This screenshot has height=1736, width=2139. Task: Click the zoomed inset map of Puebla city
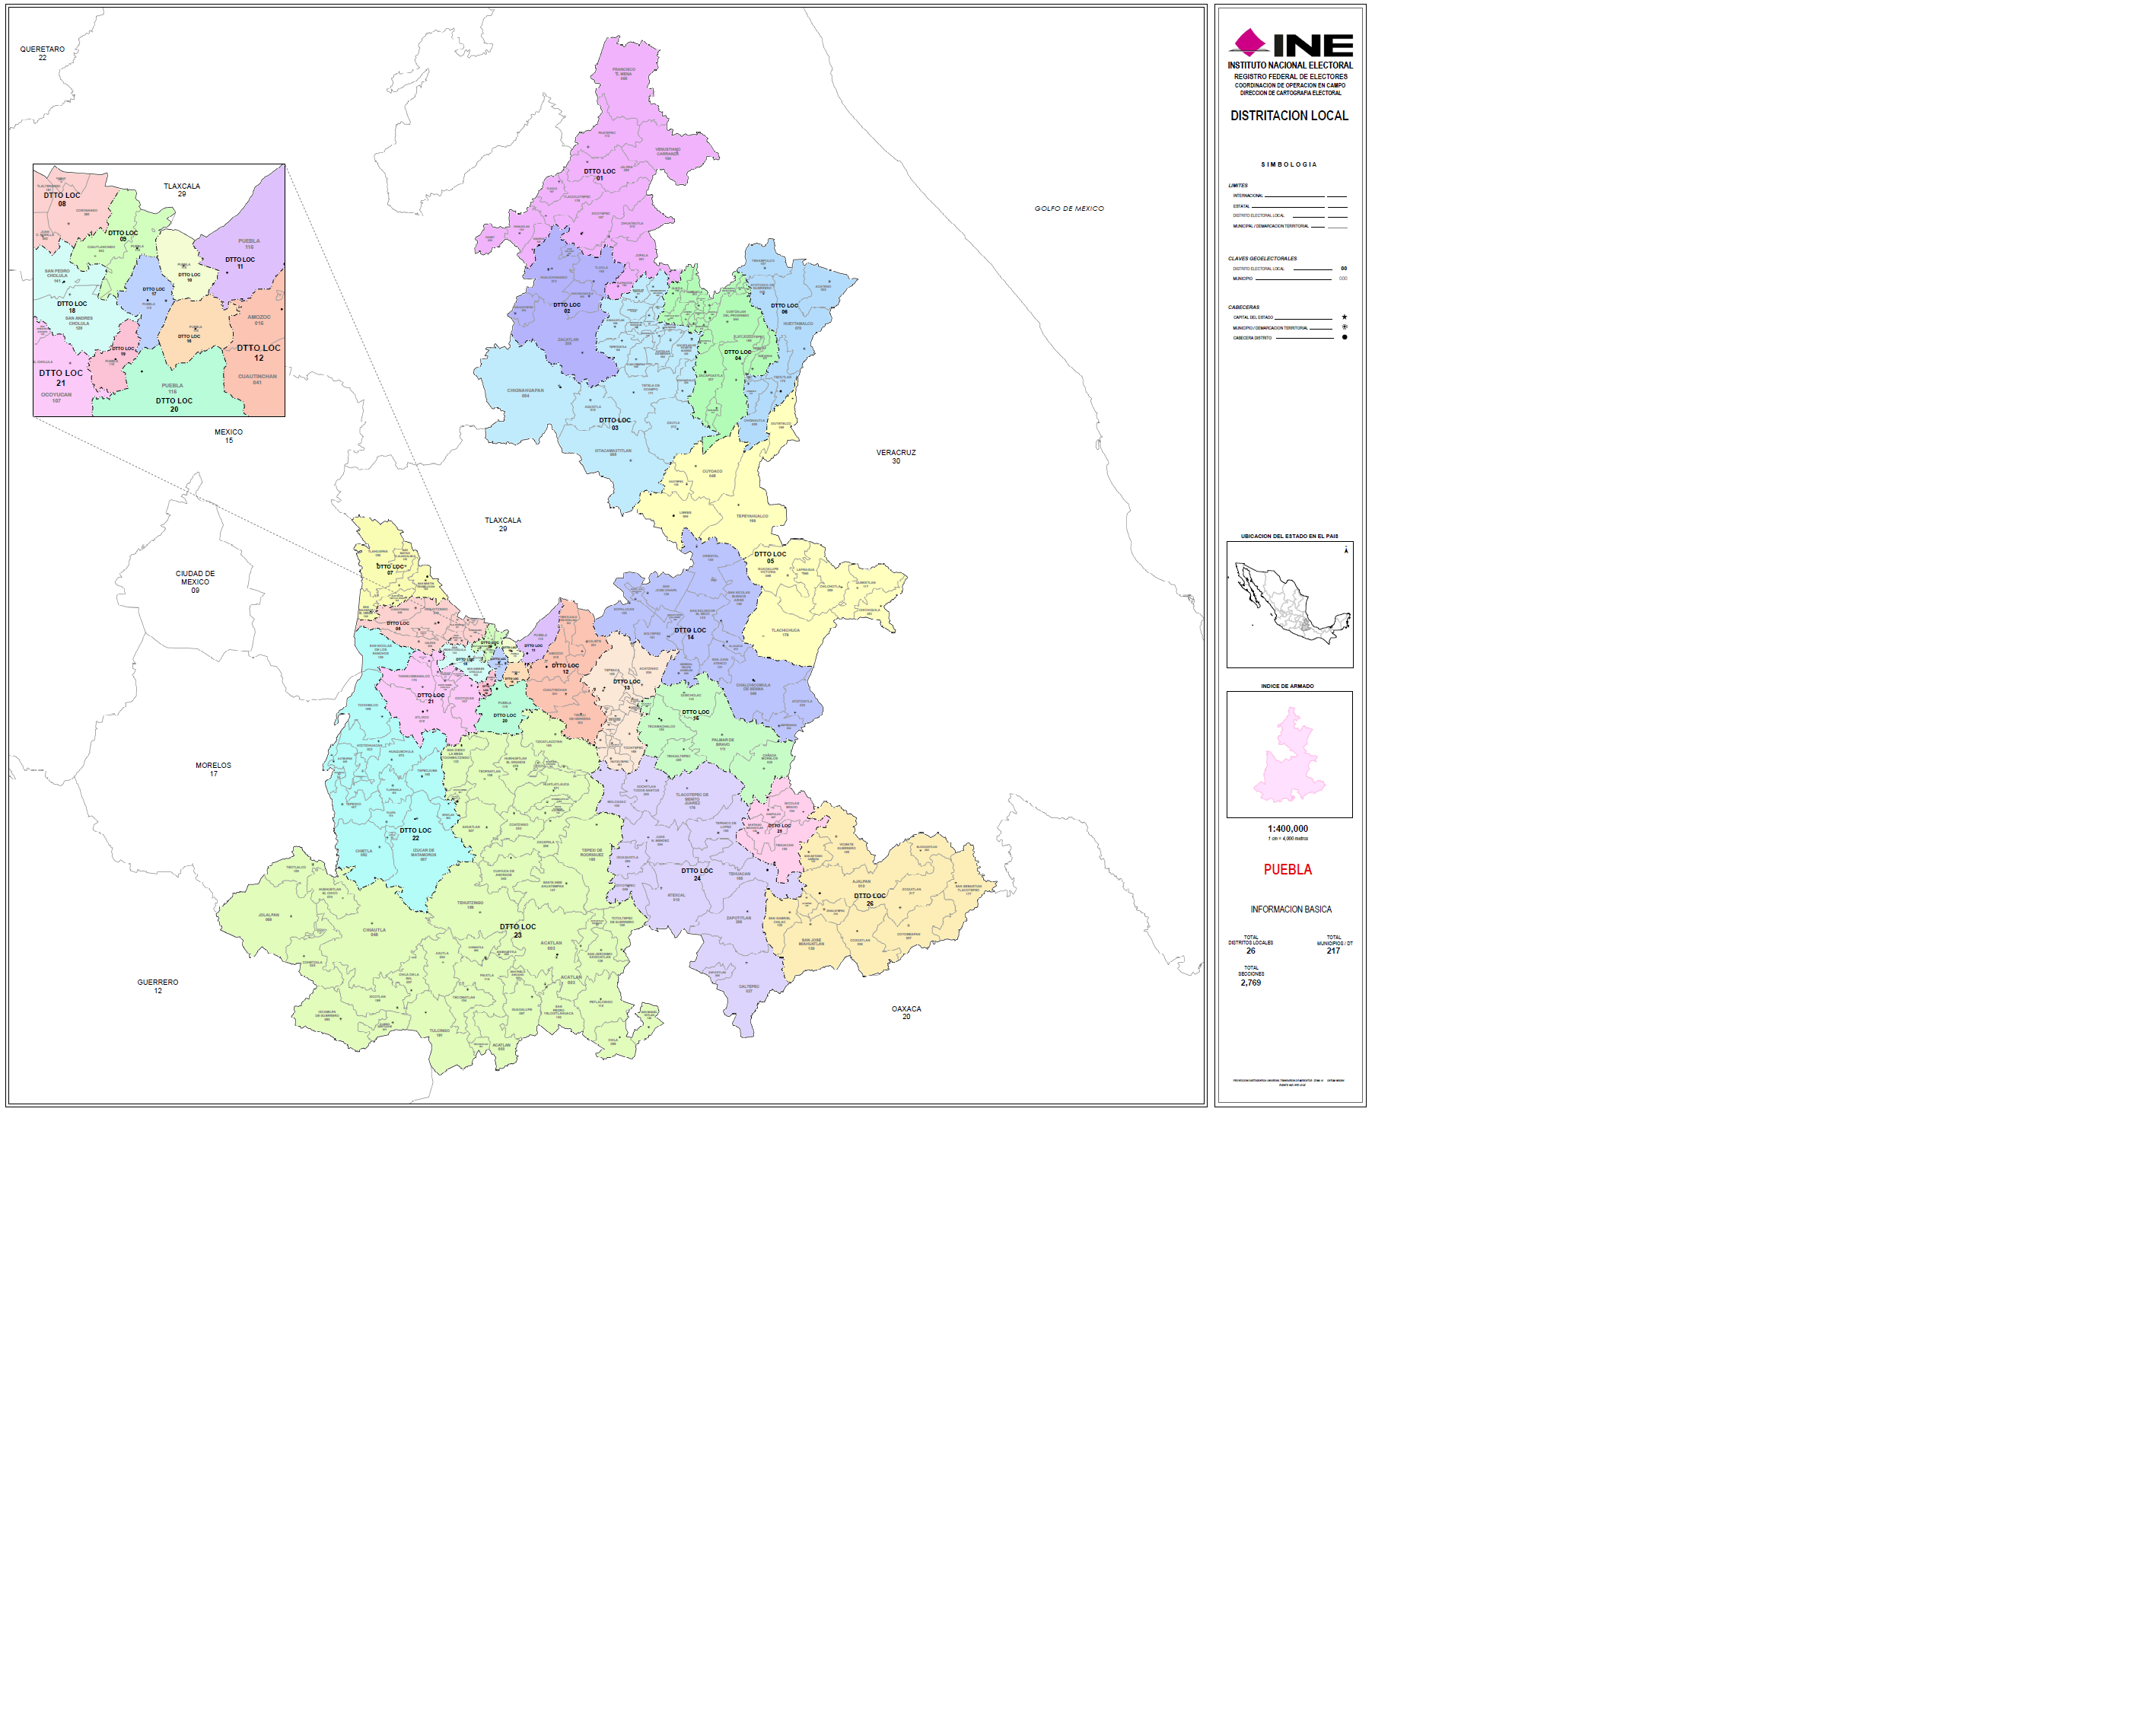159,290
